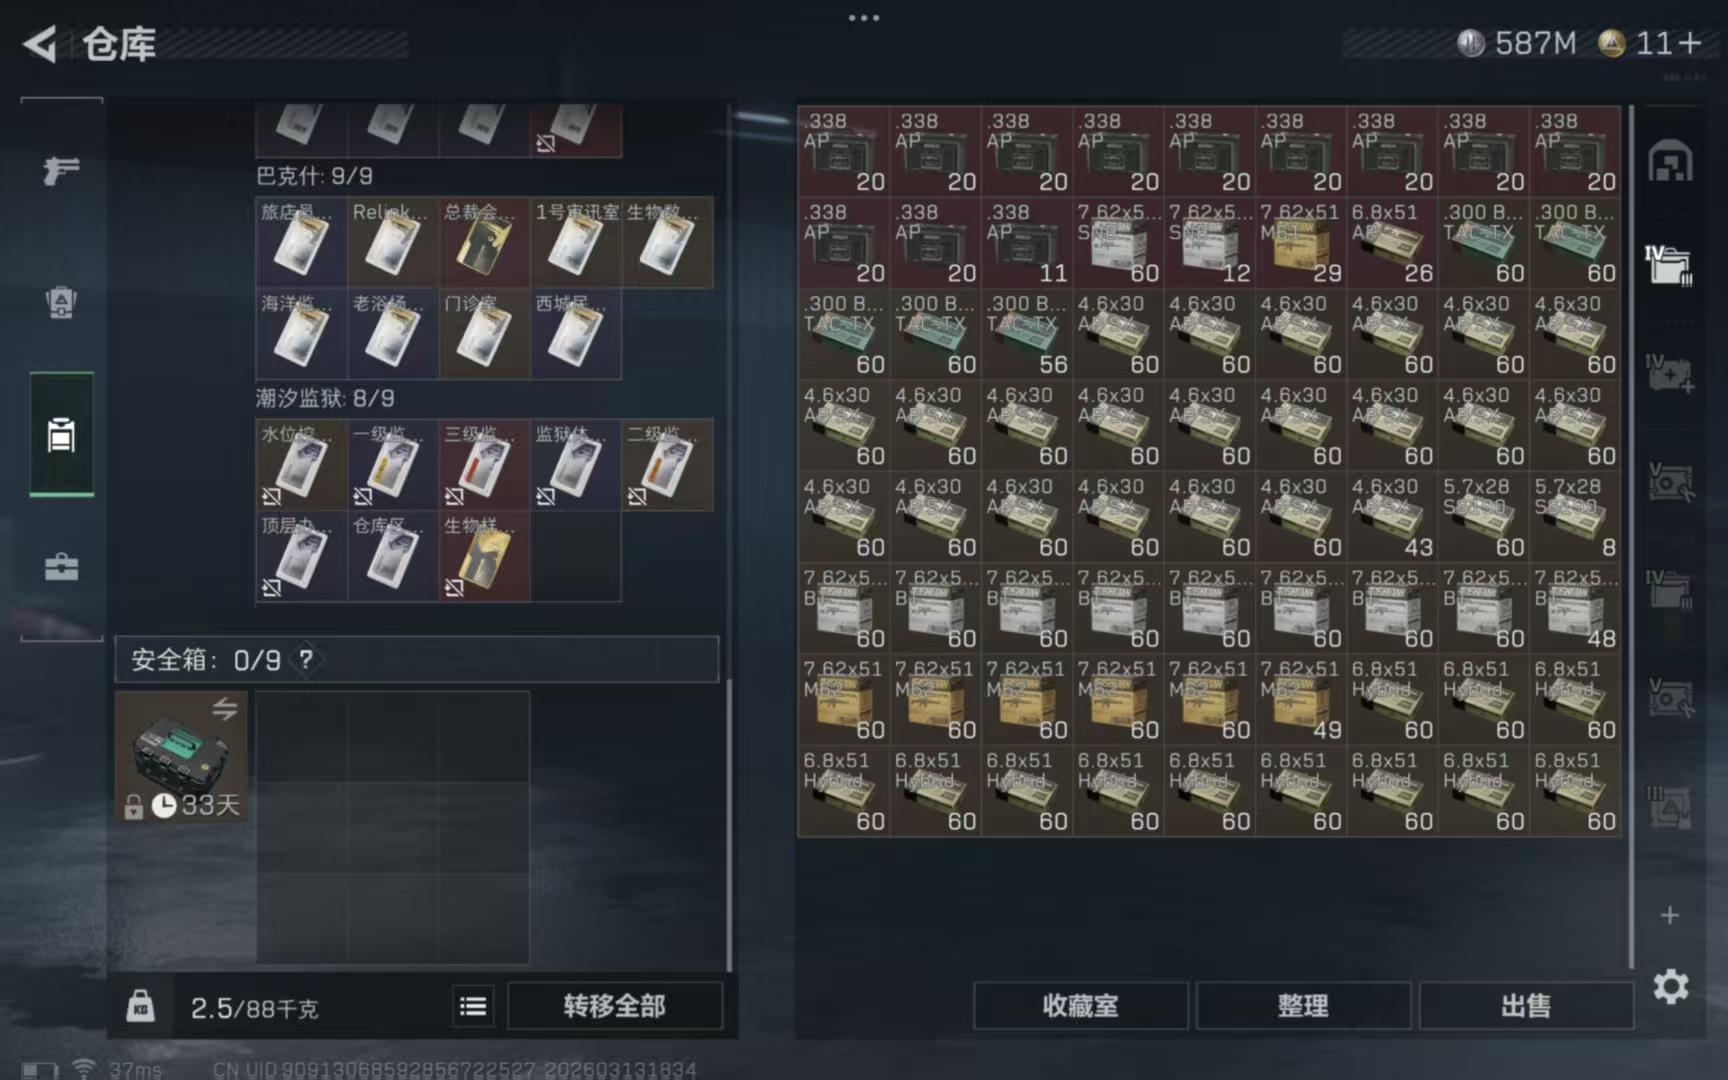This screenshot has height=1080, width=1728.
Task: Click the question mark beside 安全箱 0/9
Action: [x=306, y=660]
